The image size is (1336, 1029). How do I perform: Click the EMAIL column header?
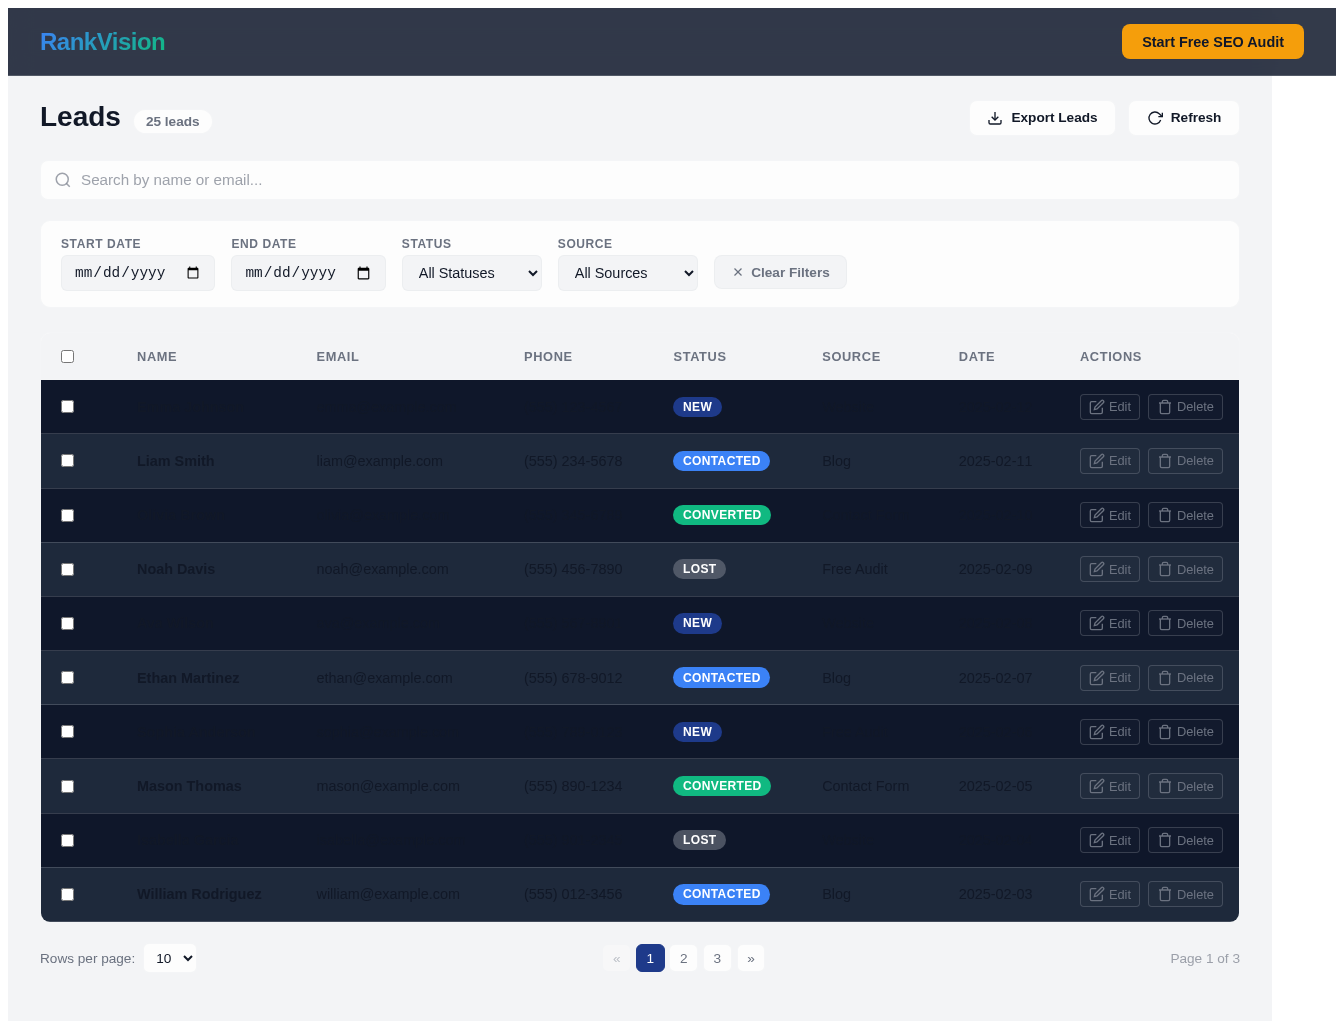337,357
